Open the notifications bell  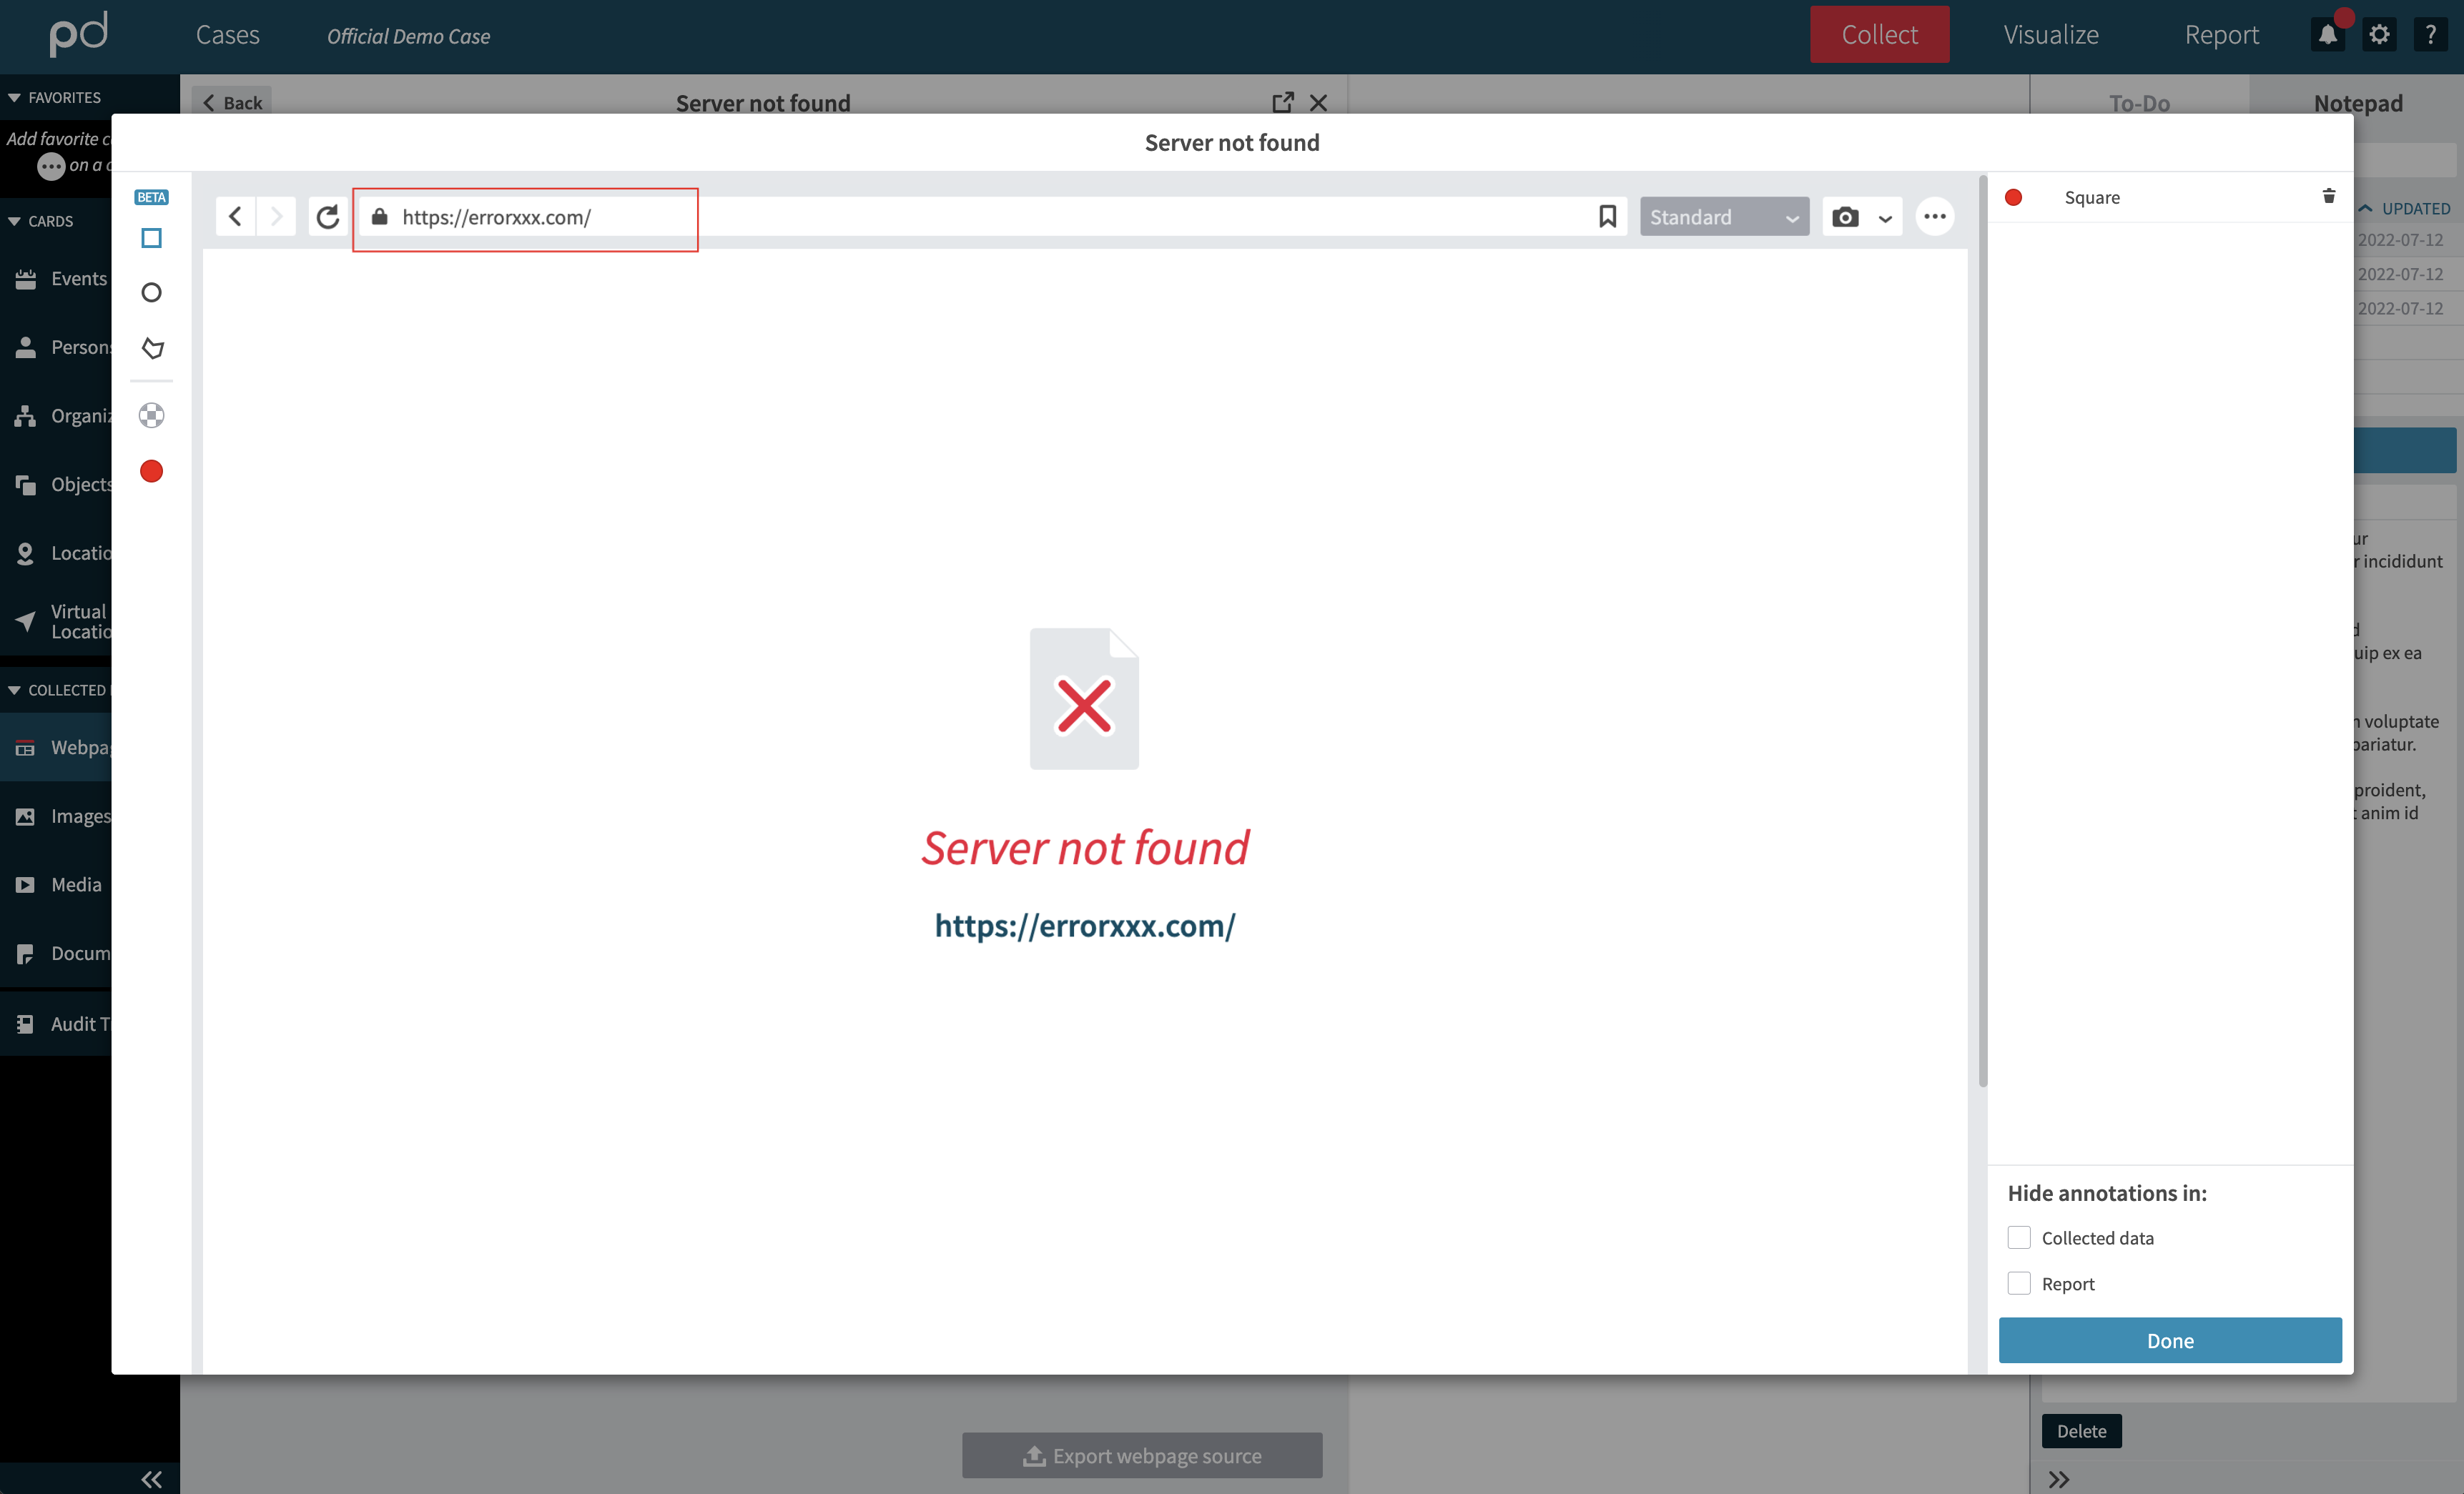[x=2327, y=35]
